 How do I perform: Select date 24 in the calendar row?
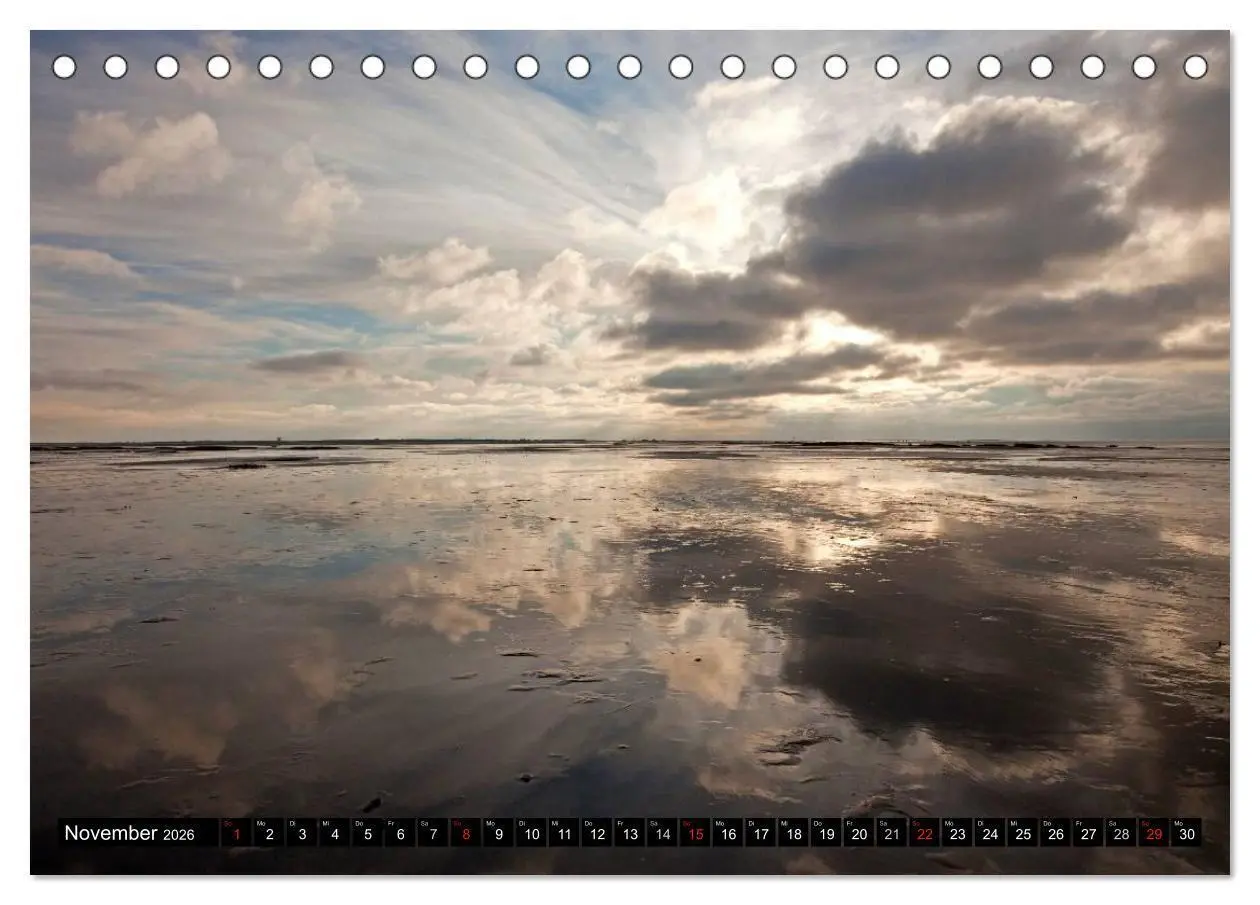(990, 833)
